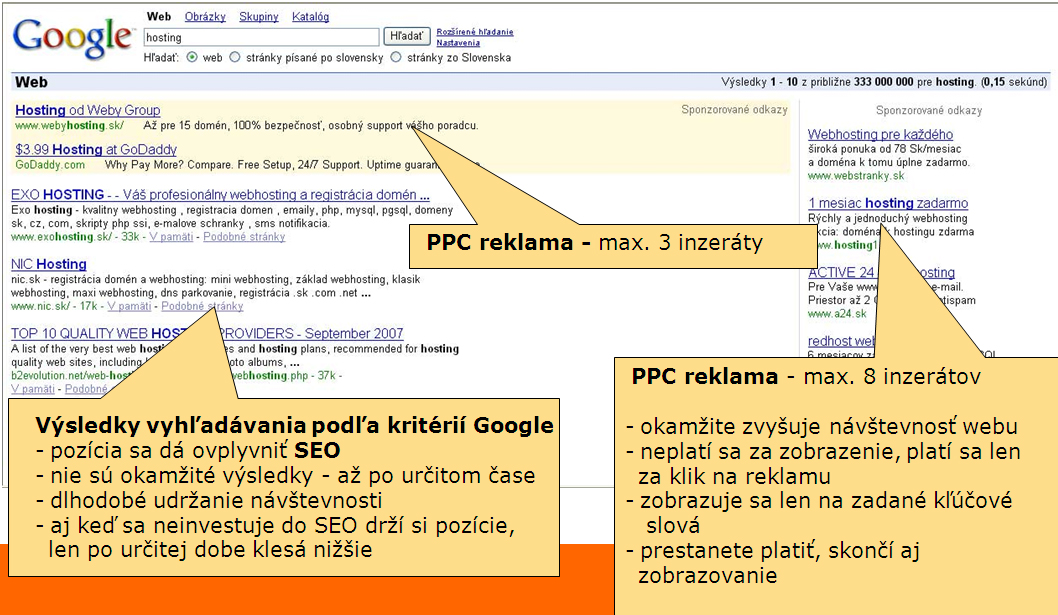Click the search field containing 'hosting'
1058x615 pixels.
pos(261,37)
